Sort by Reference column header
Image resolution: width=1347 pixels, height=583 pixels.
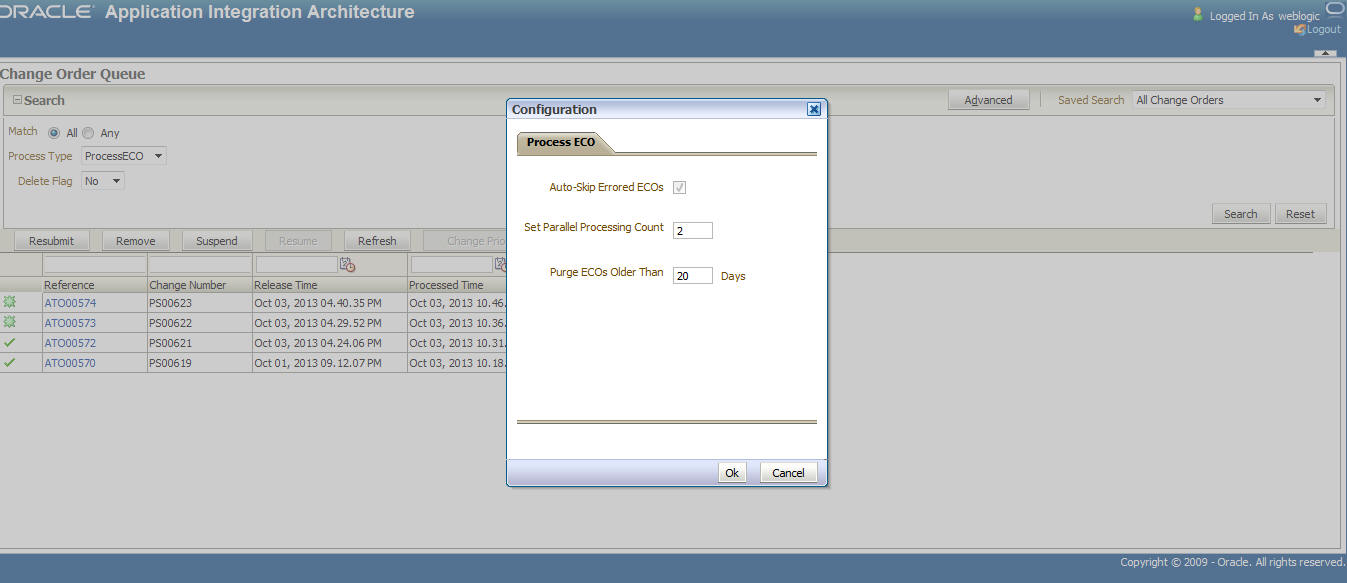tap(69, 285)
